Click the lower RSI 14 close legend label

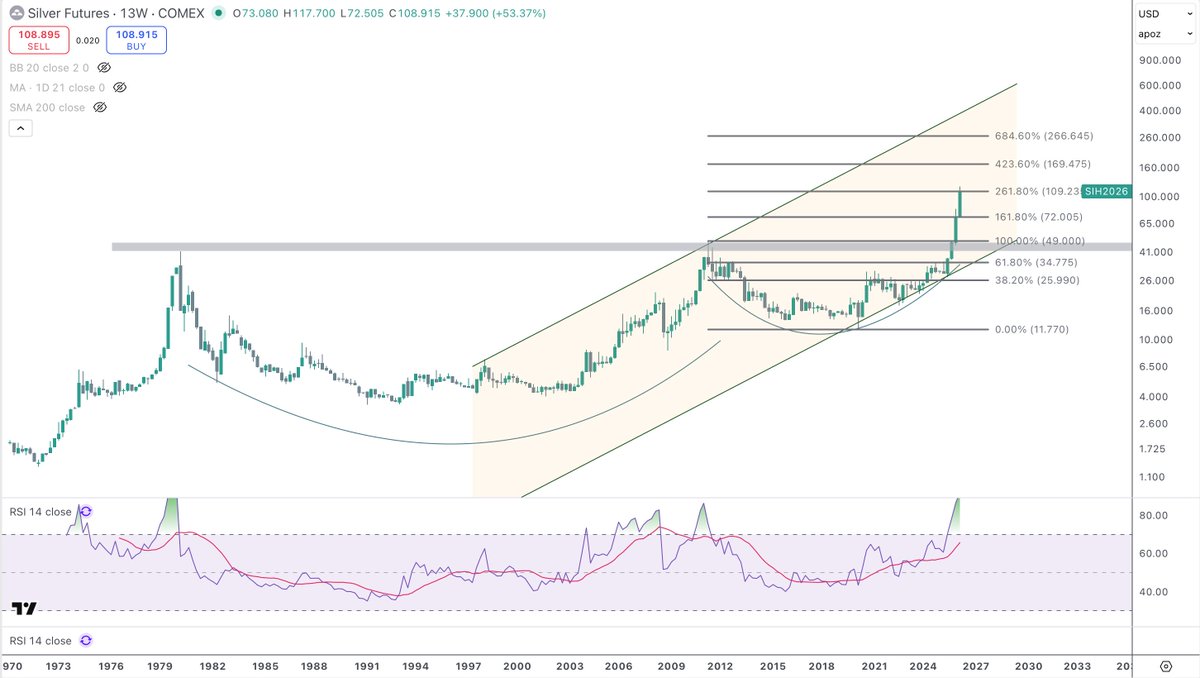41,640
